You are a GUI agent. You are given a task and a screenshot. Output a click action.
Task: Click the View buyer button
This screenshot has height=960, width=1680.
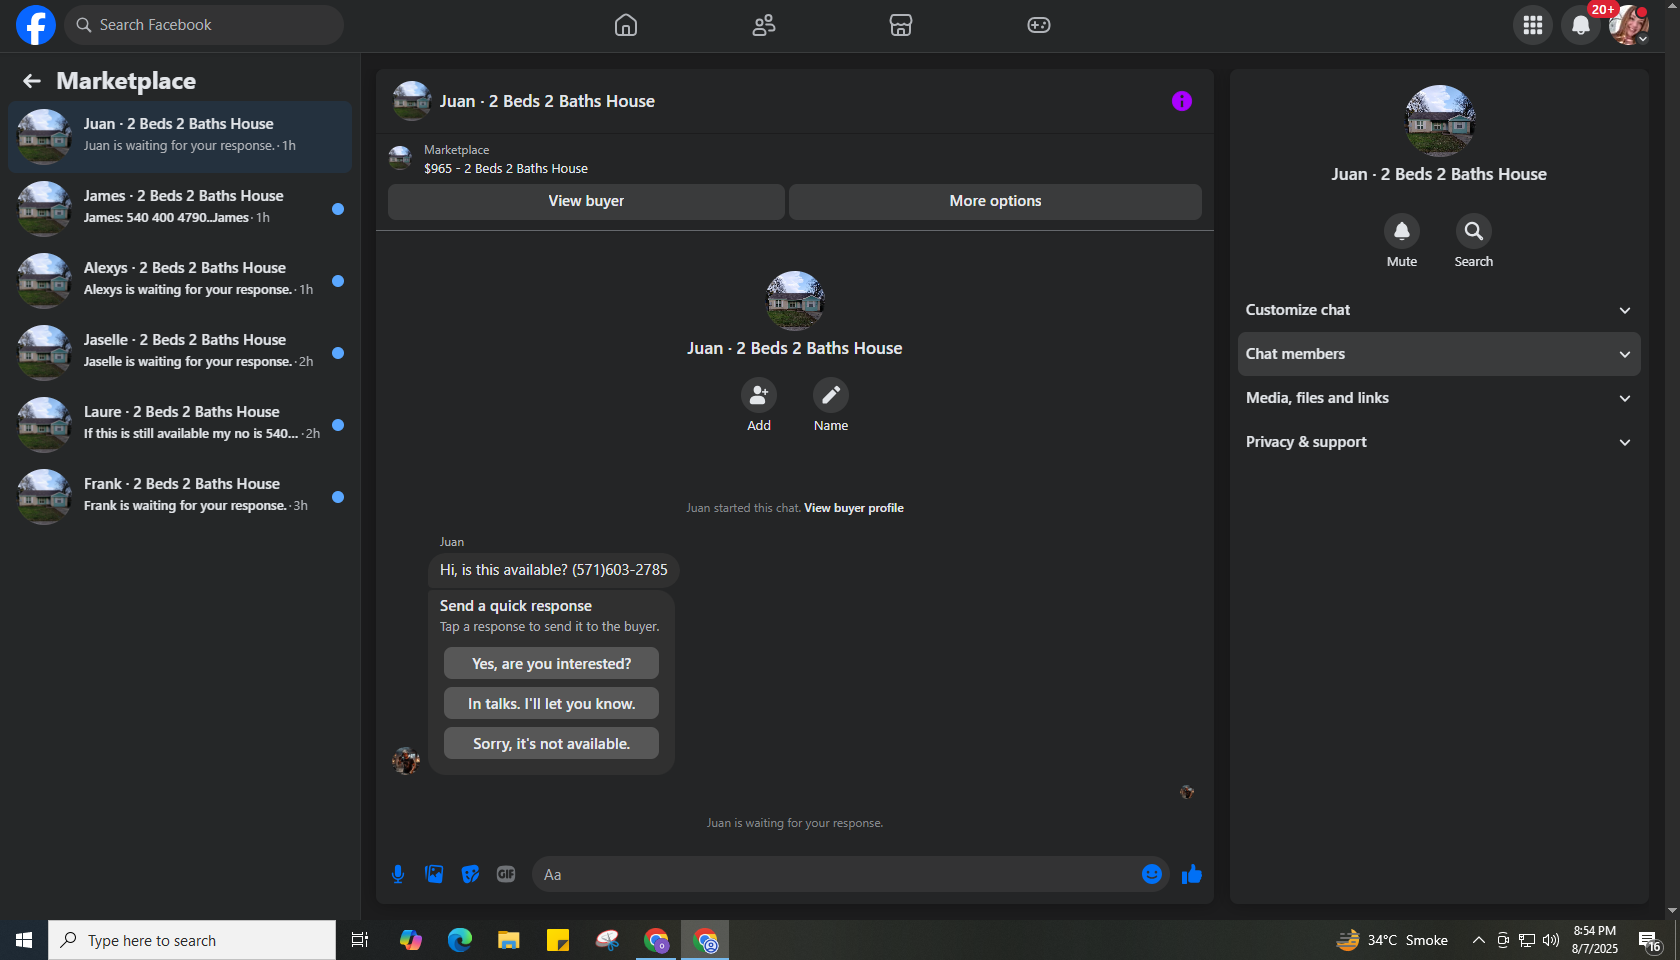[586, 201]
